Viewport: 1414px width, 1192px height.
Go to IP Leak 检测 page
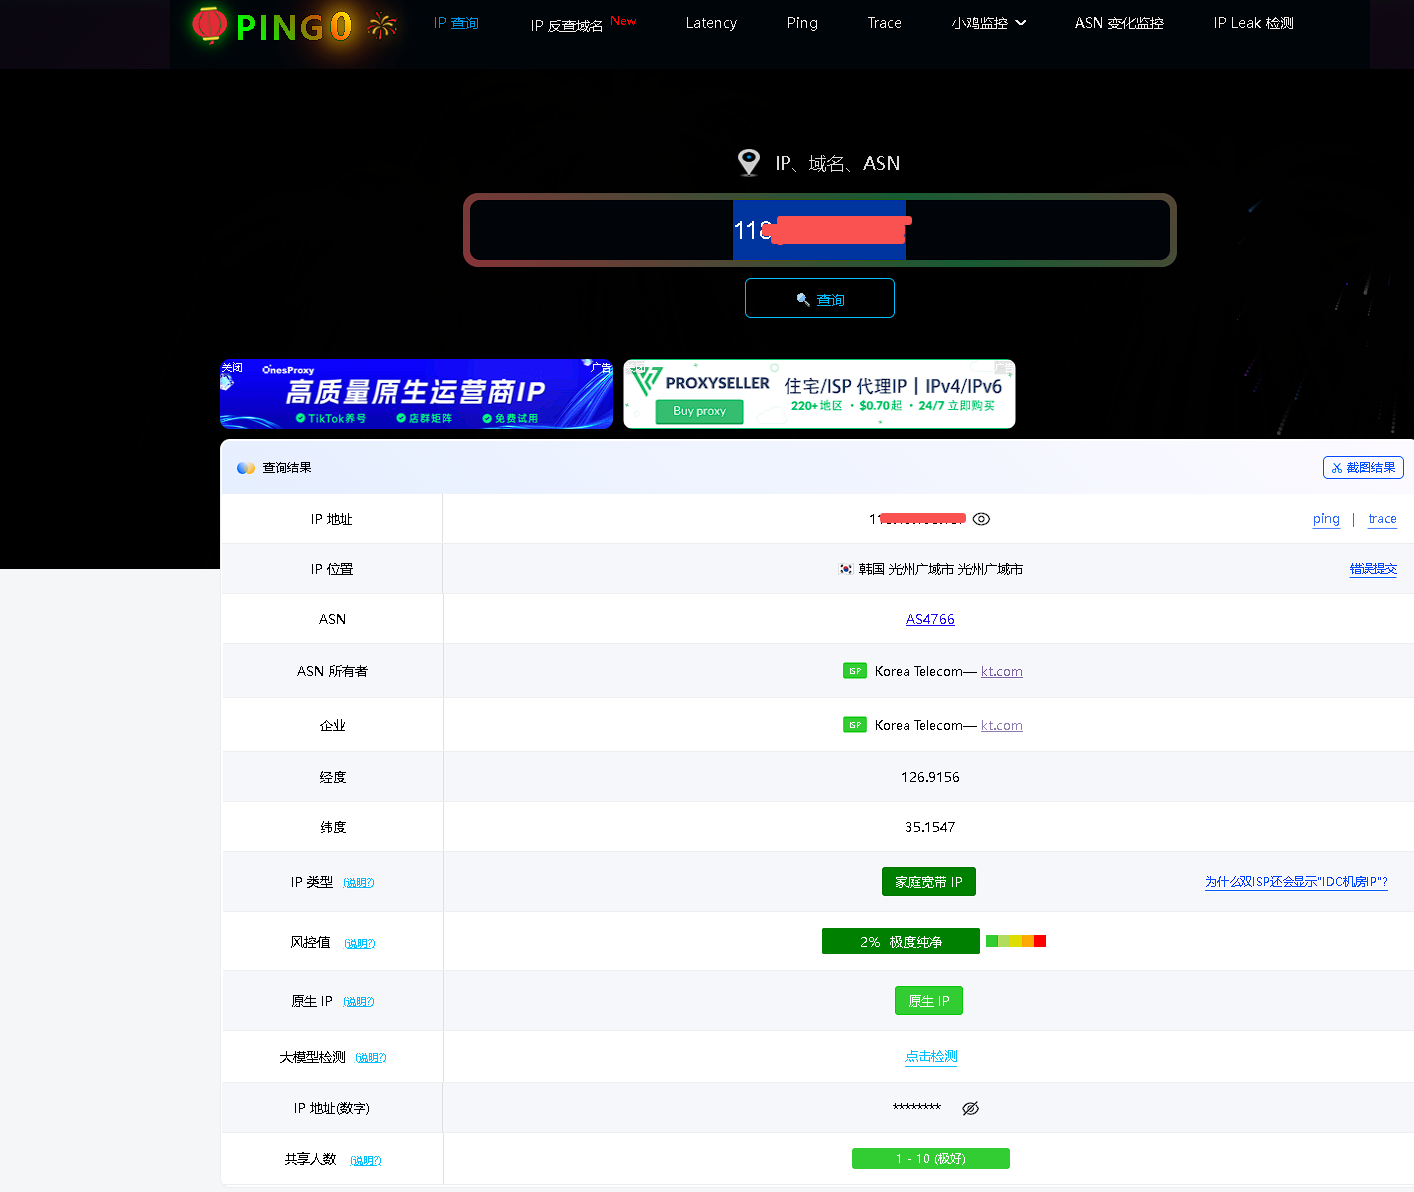(x=1253, y=23)
